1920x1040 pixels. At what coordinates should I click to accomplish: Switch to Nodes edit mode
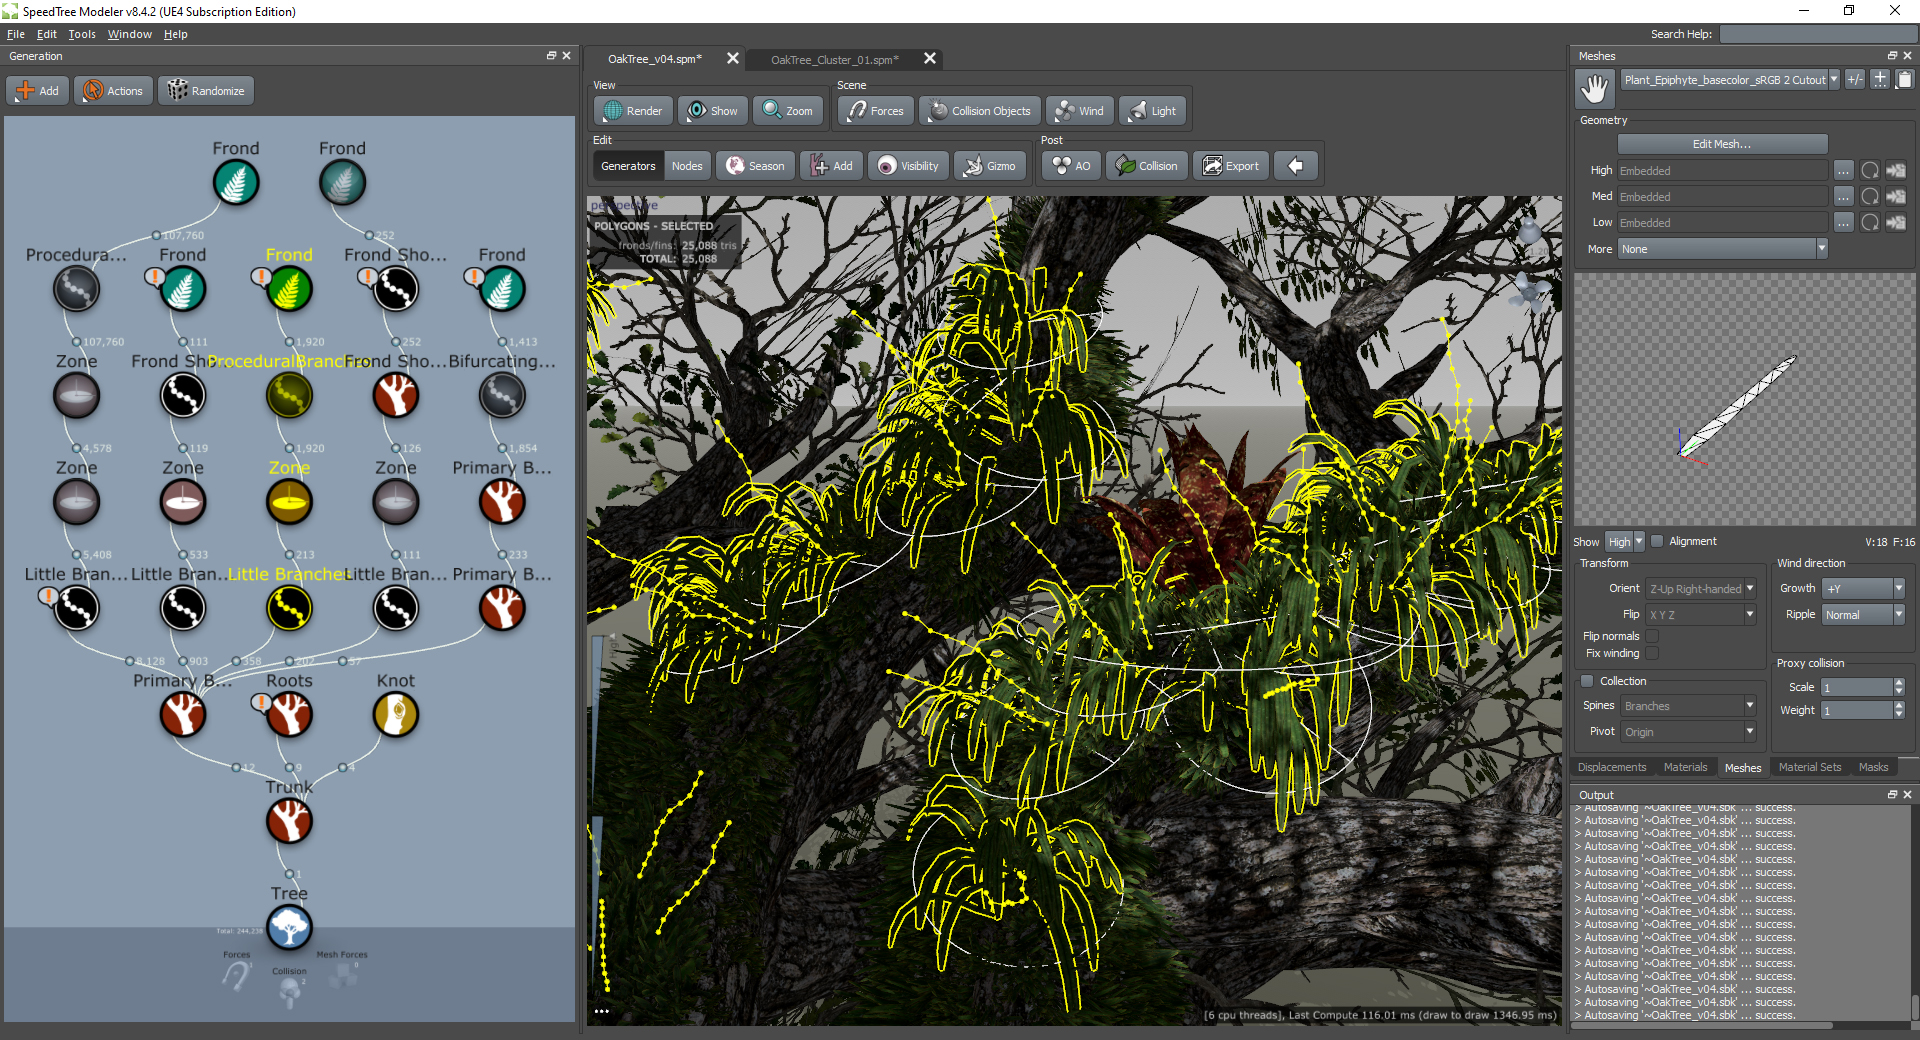[x=687, y=166]
